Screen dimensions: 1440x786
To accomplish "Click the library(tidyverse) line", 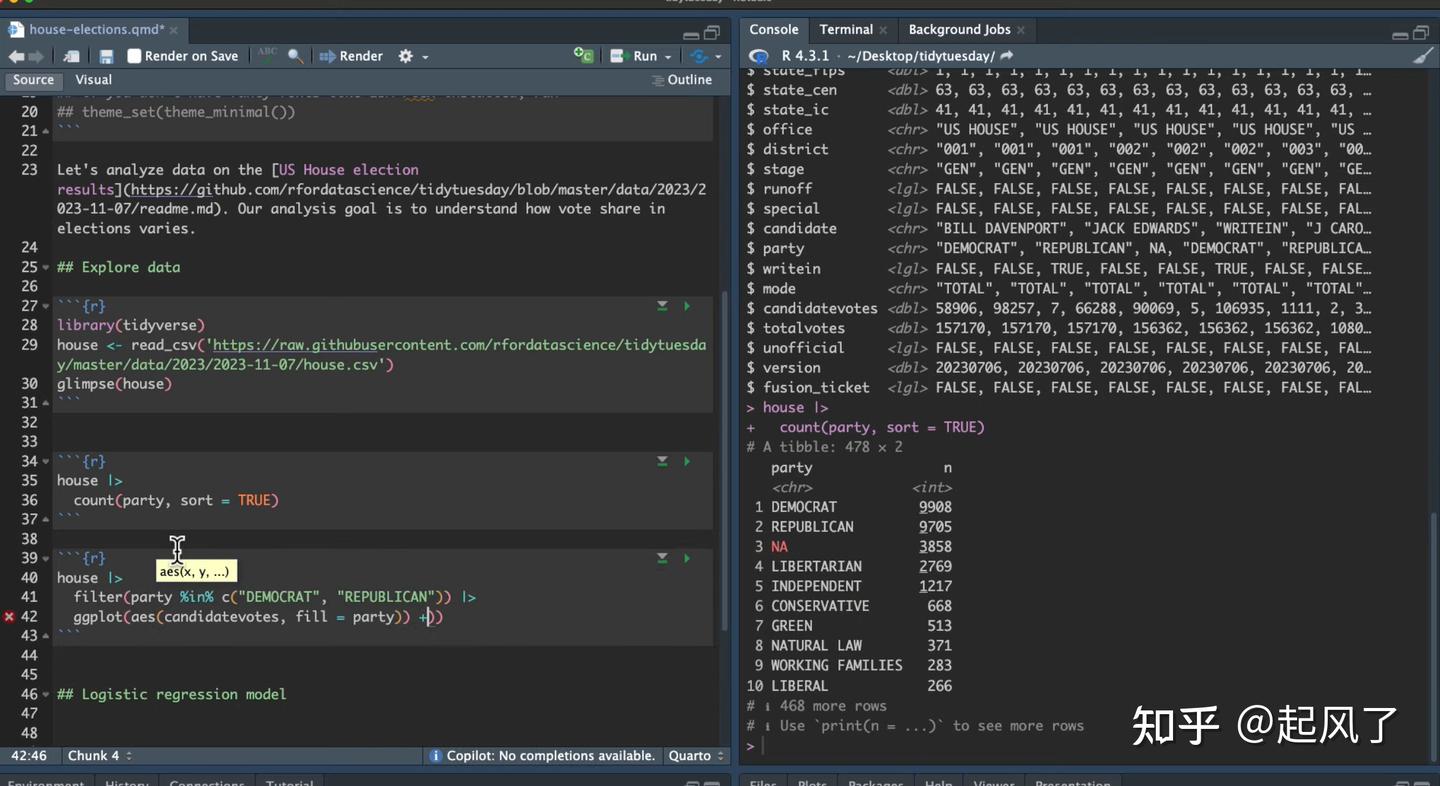I will click(x=131, y=325).
